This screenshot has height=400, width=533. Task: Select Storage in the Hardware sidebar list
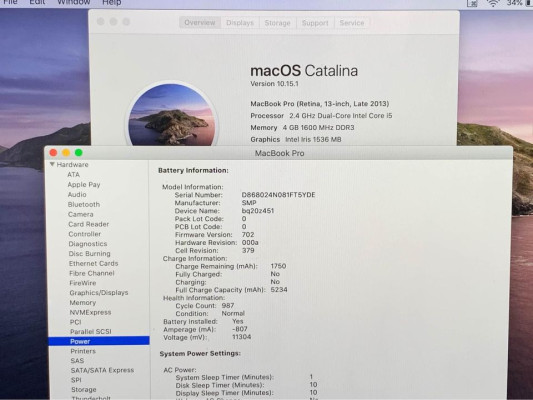(84, 389)
